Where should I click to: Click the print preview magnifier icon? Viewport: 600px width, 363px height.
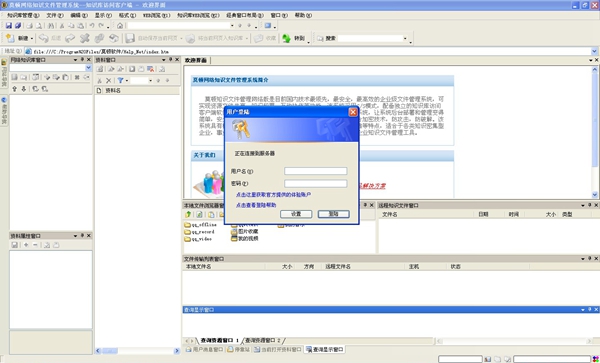(x=38, y=26)
